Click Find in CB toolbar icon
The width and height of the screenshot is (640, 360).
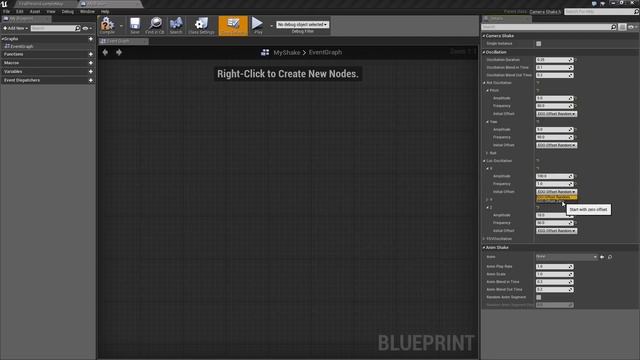point(155,25)
